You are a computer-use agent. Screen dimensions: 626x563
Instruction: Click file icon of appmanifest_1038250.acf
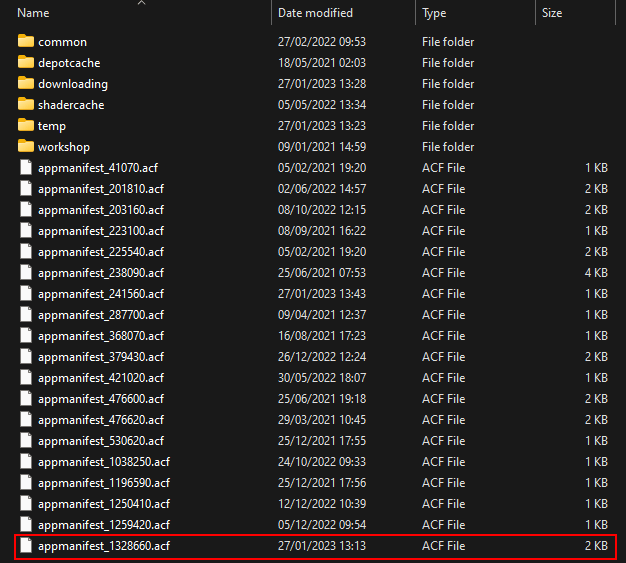(26, 462)
